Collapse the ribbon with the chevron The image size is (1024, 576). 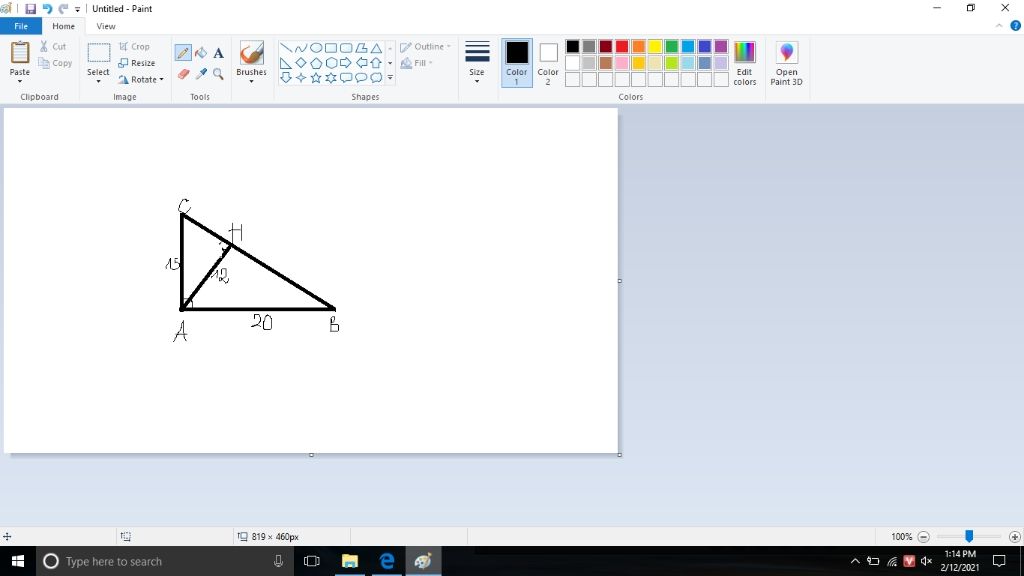pos(999,26)
